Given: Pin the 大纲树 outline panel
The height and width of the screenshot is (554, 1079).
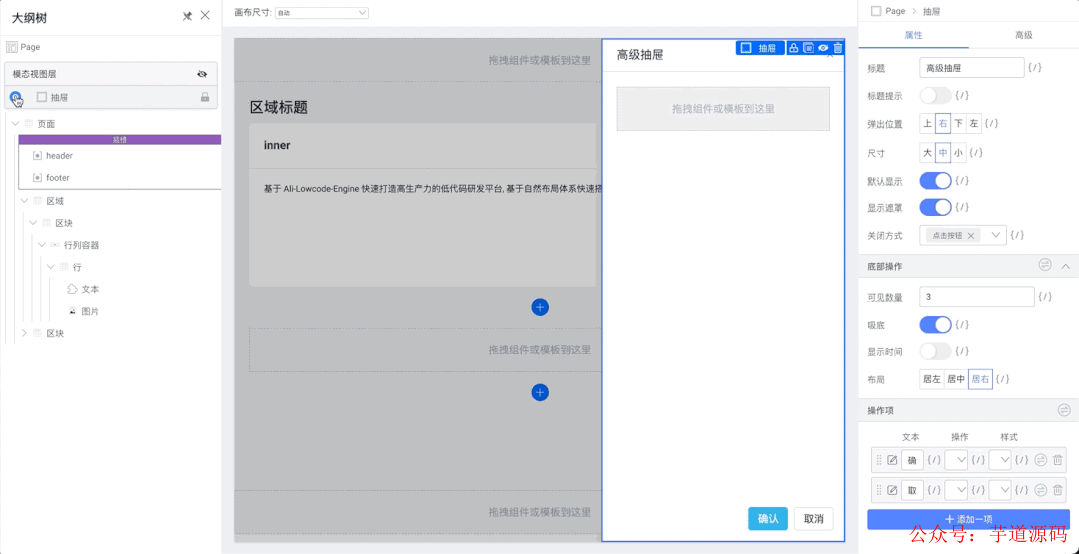Looking at the screenshot, I should (x=186, y=16).
